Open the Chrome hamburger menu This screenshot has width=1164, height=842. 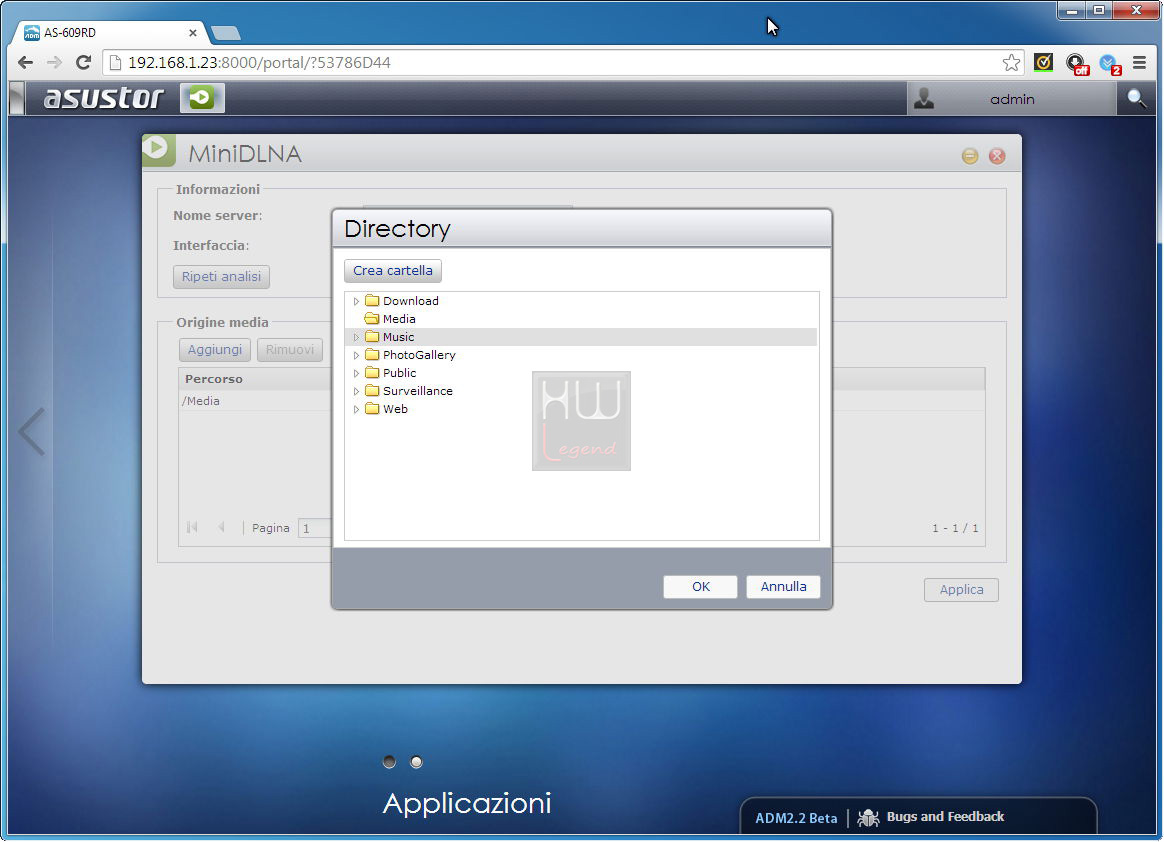point(1140,63)
